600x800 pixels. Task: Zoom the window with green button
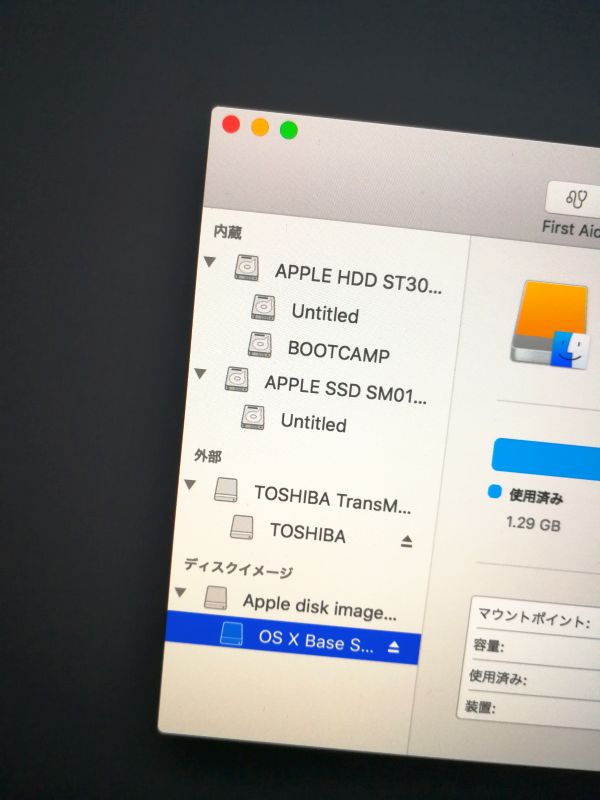click(289, 130)
